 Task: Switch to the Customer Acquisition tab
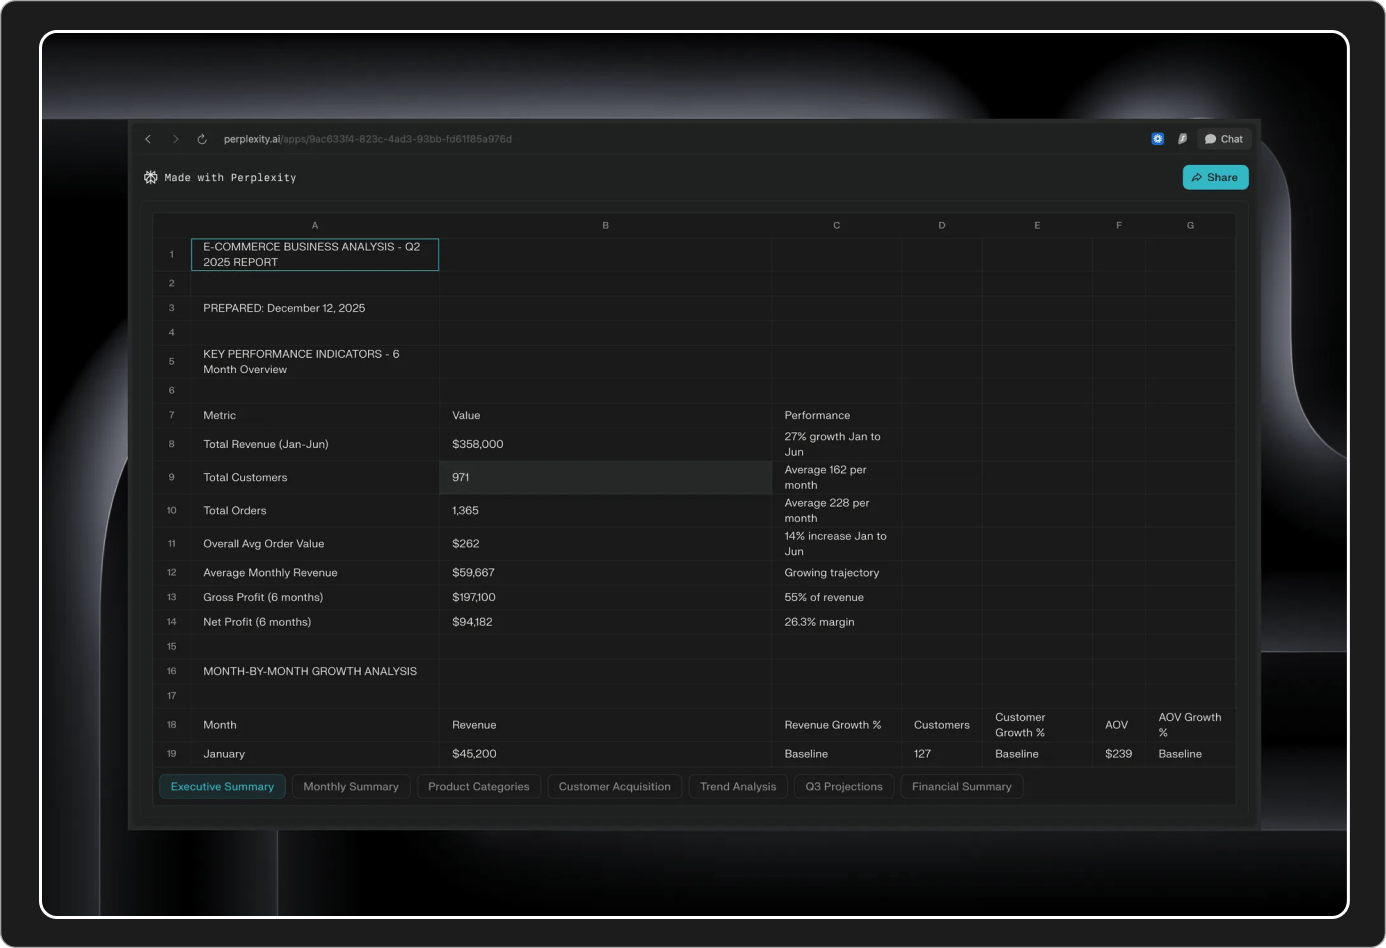tap(615, 787)
